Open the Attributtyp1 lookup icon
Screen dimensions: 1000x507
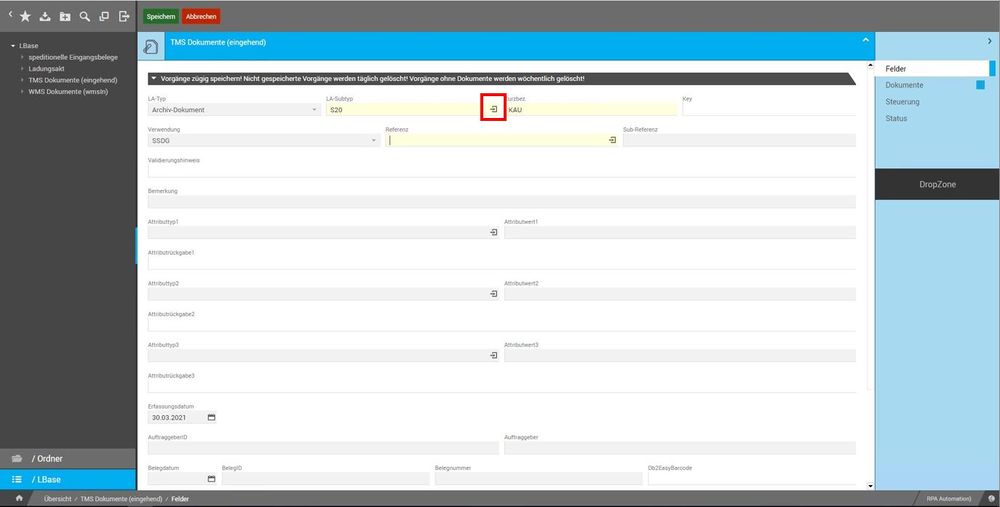click(x=494, y=233)
